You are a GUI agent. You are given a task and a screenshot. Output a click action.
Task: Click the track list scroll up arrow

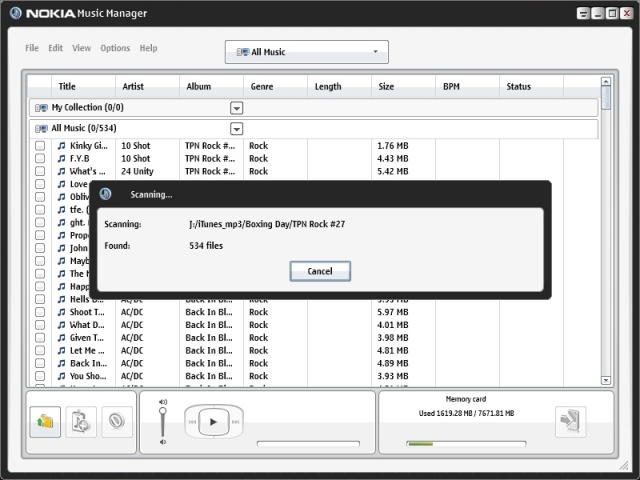coord(606,82)
